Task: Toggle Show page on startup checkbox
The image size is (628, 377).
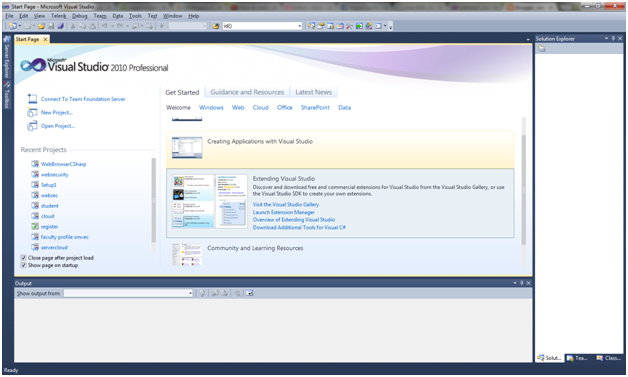Action: pyautogui.click(x=24, y=265)
